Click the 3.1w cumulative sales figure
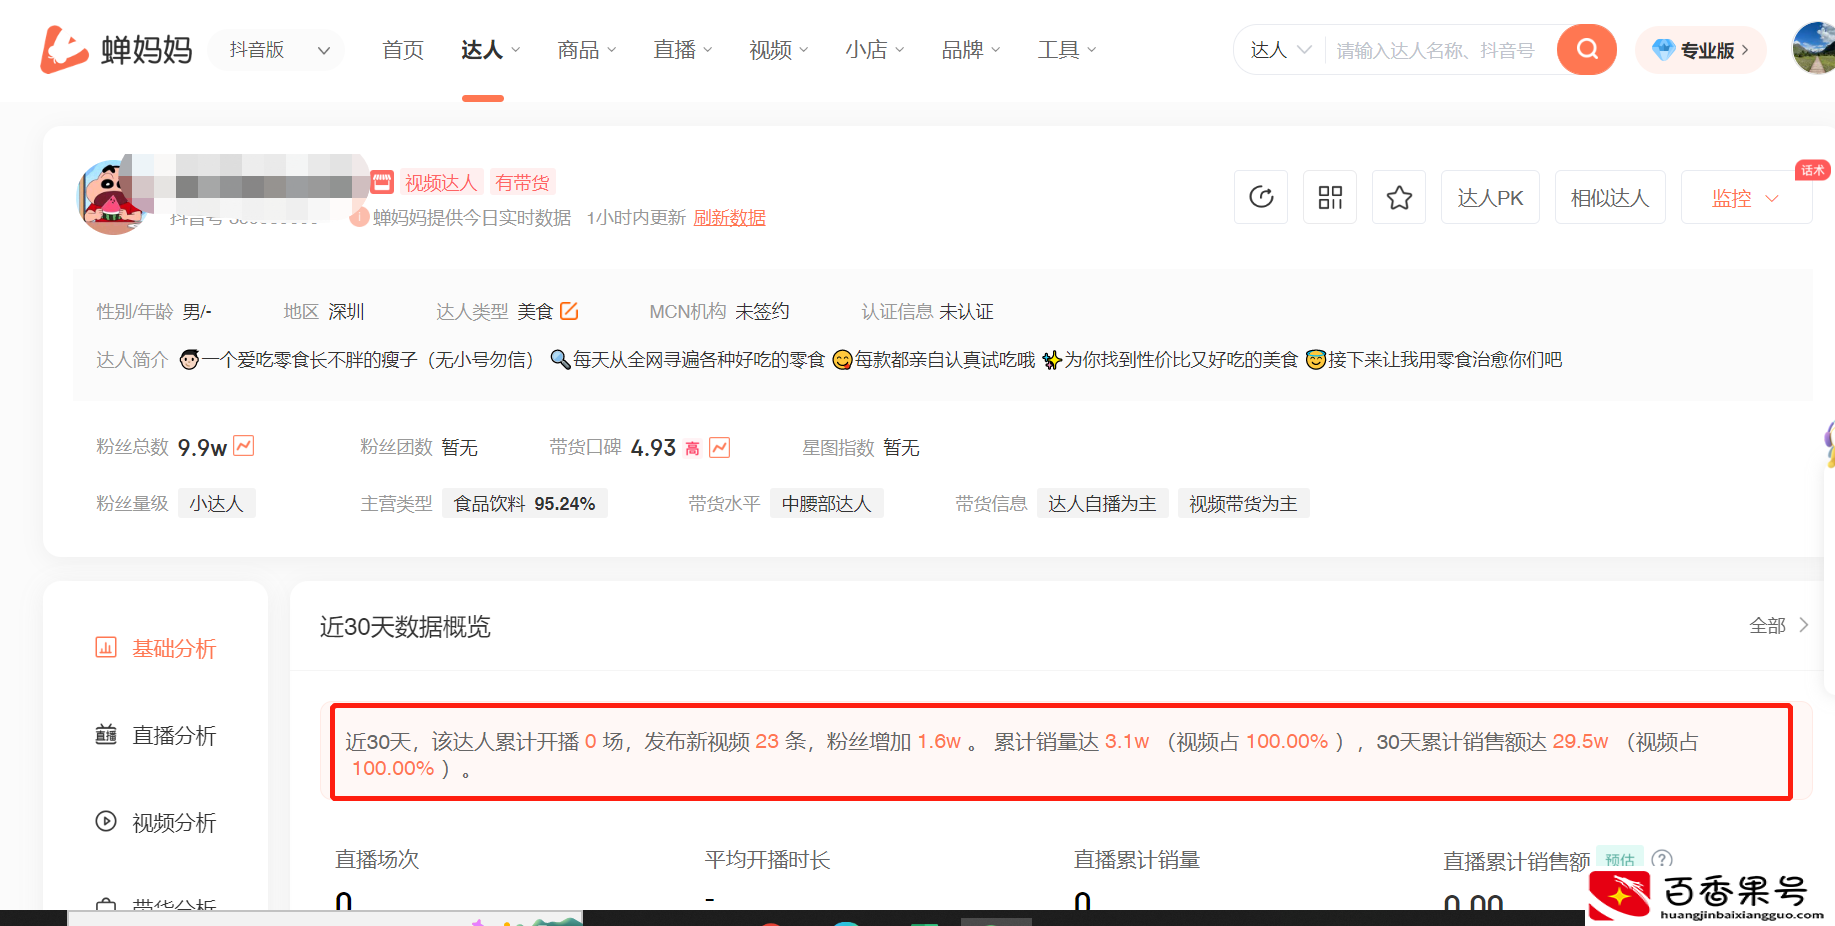1835x926 pixels. click(1127, 741)
